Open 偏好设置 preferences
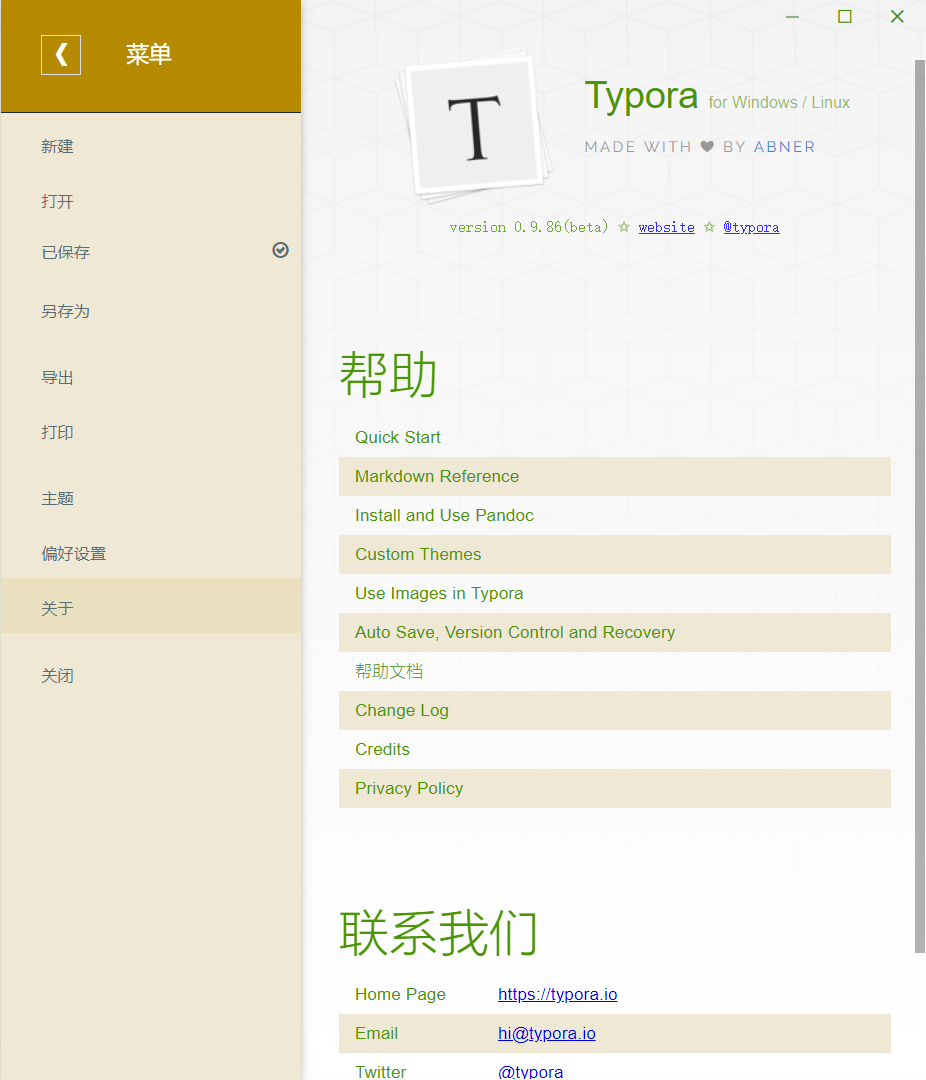926x1080 pixels. point(151,554)
